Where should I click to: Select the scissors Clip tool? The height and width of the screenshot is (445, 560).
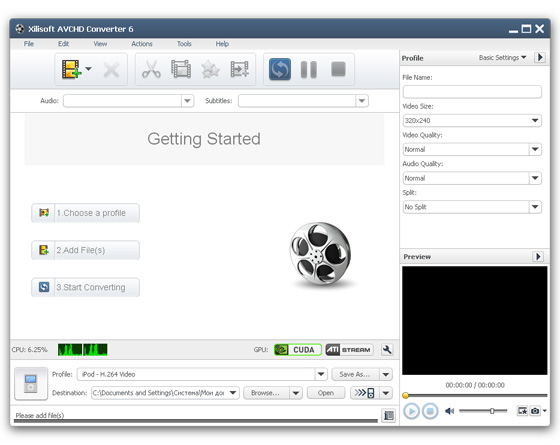(x=151, y=69)
